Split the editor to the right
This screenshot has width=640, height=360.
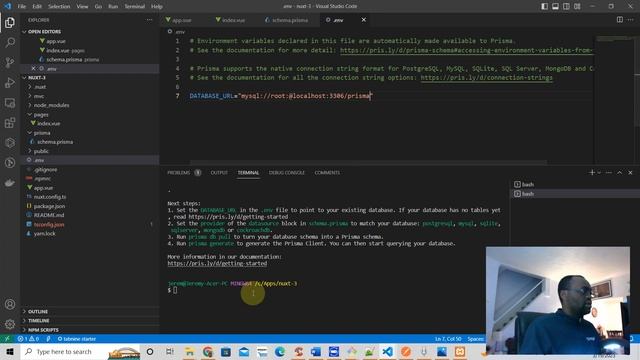tap(620, 20)
